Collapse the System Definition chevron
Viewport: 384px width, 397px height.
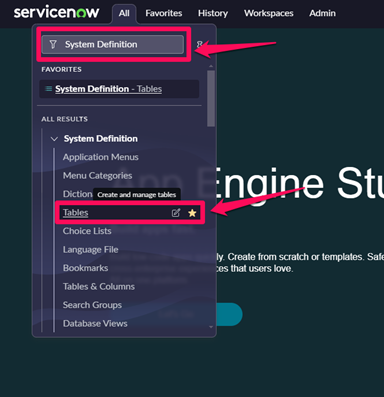point(54,139)
